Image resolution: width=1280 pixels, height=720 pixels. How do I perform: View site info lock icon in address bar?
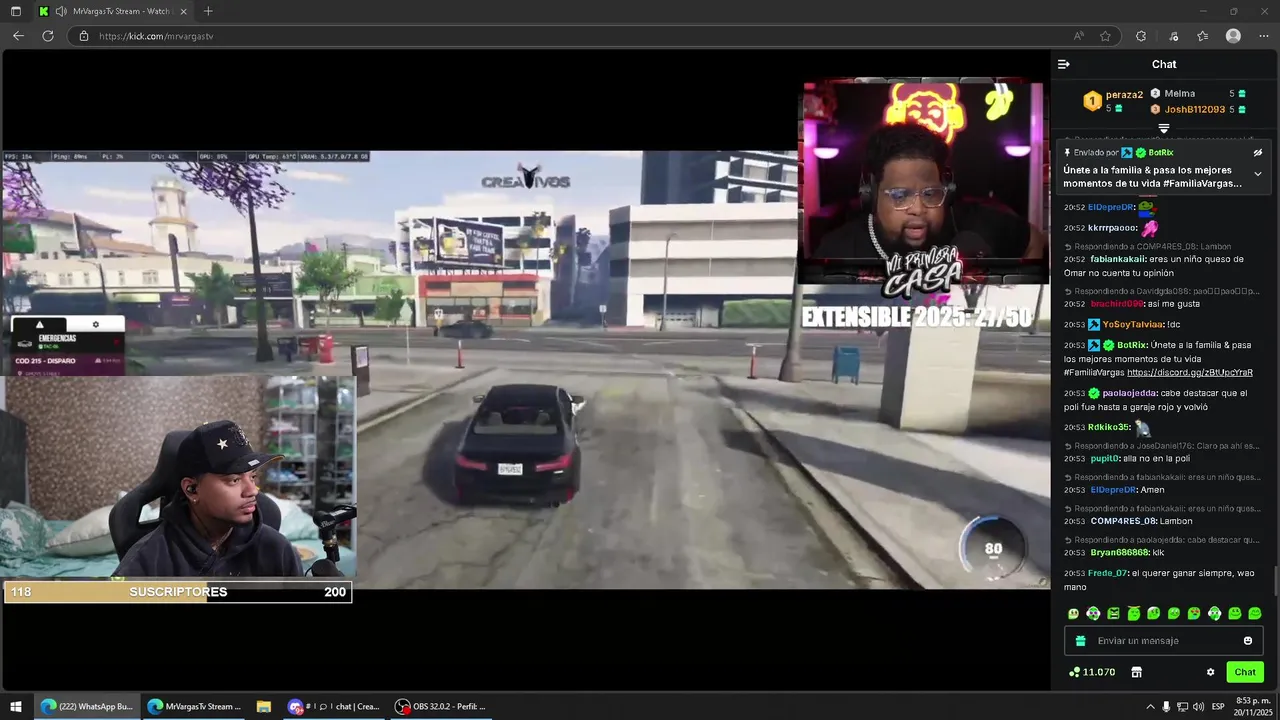(84, 36)
